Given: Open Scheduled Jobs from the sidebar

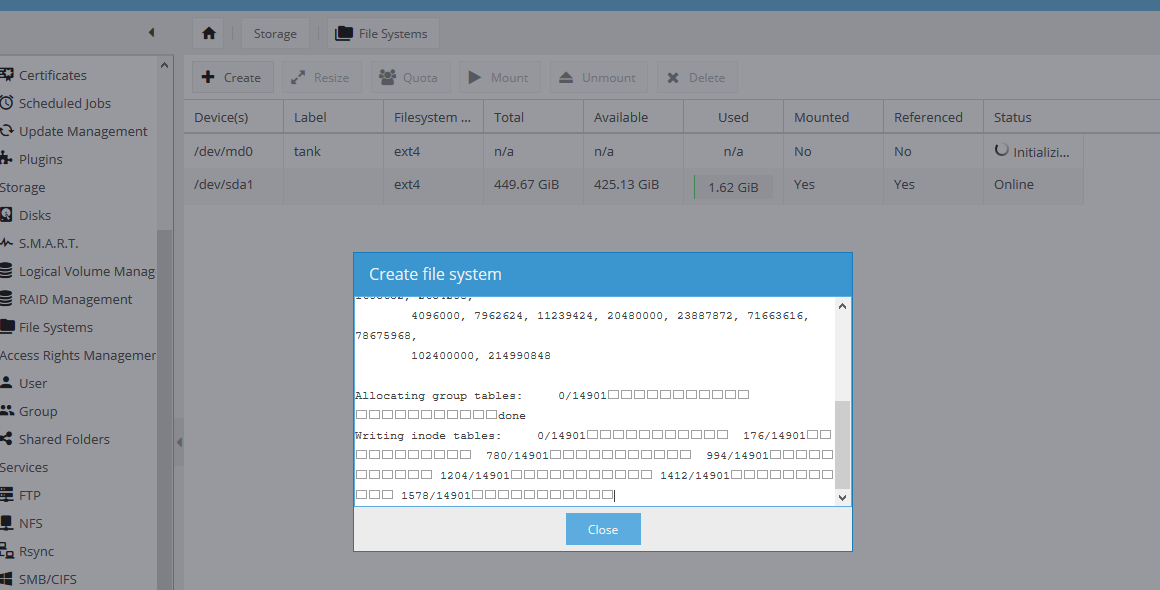Looking at the screenshot, I should point(64,103).
